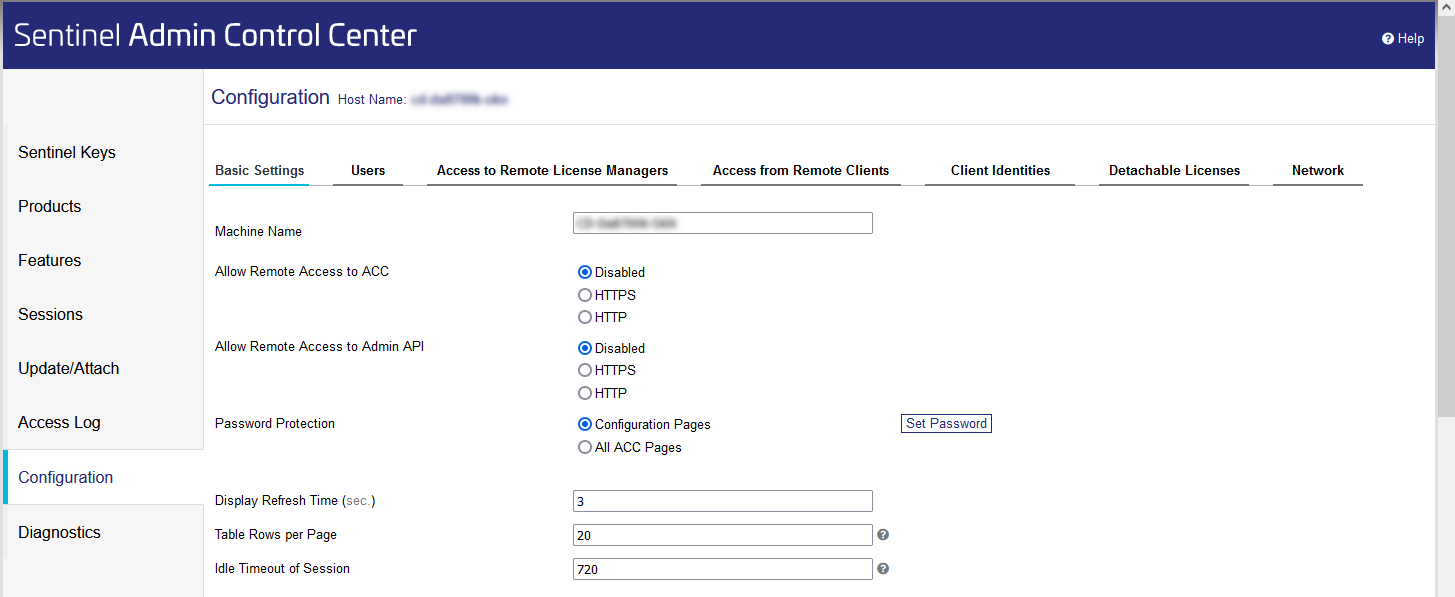Click the Idle Timeout of Session field
The image size is (1455, 597).
[x=723, y=569]
